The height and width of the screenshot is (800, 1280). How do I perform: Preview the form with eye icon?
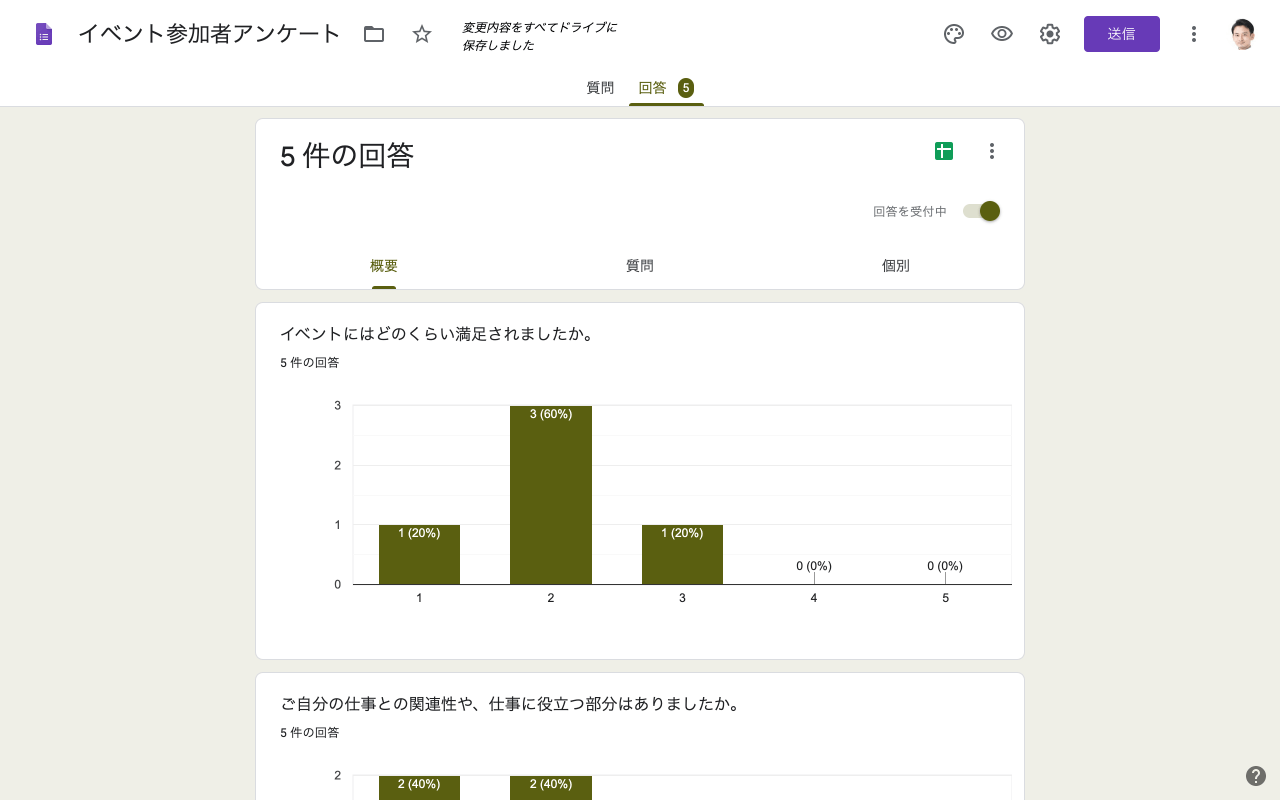pyautogui.click(x=1002, y=34)
